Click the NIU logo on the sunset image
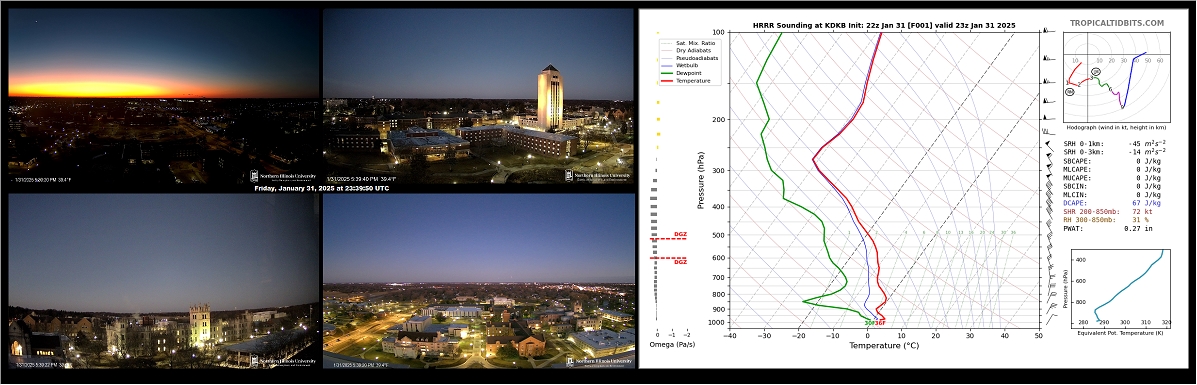This screenshot has height=385, width=1197. pyautogui.click(x=283, y=175)
